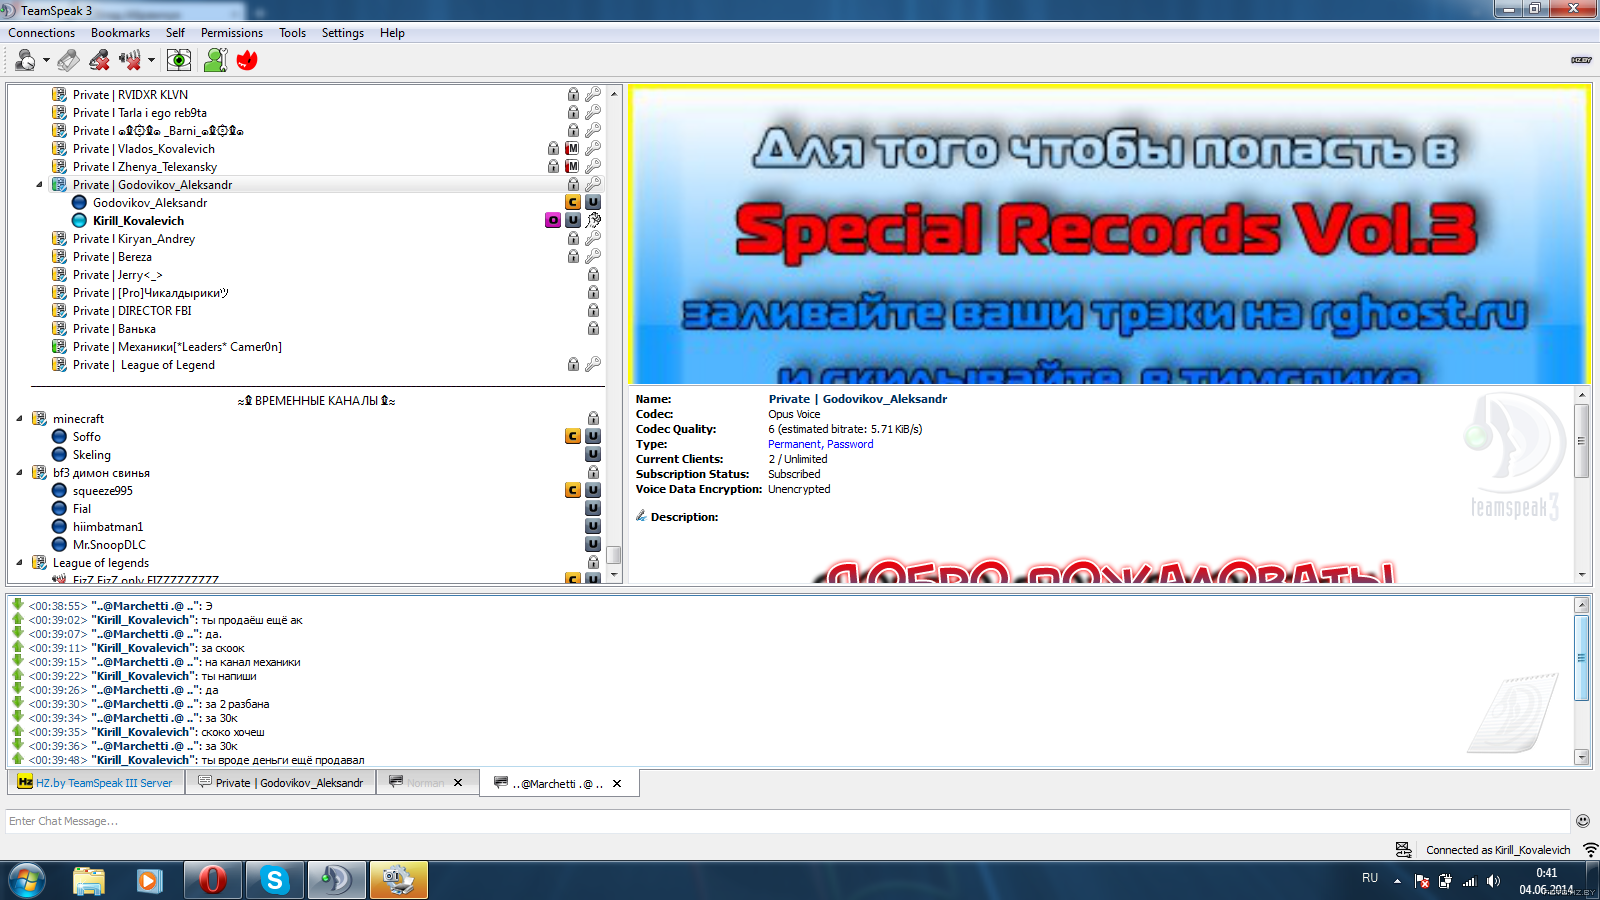This screenshot has width=1600, height=900.
Task: Toggle subscribe to all channels eye icon
Action: point(179,61)
